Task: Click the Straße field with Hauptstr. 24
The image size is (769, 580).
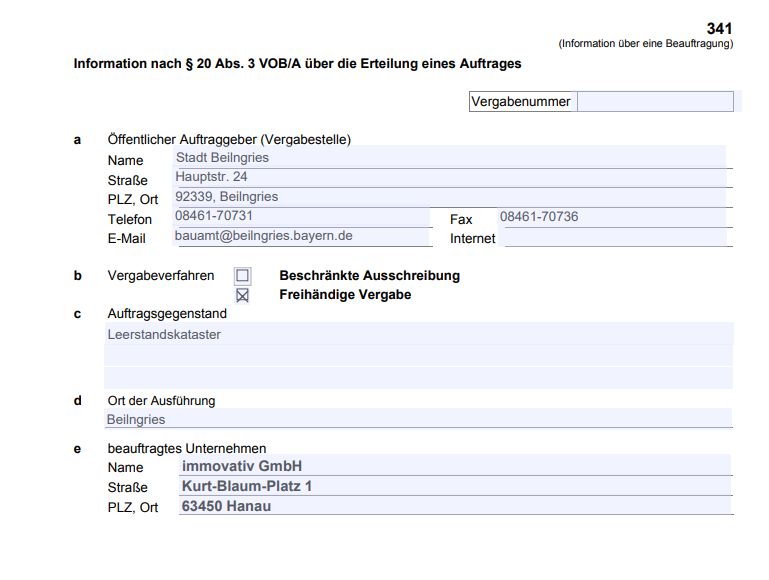Action: 448,178
